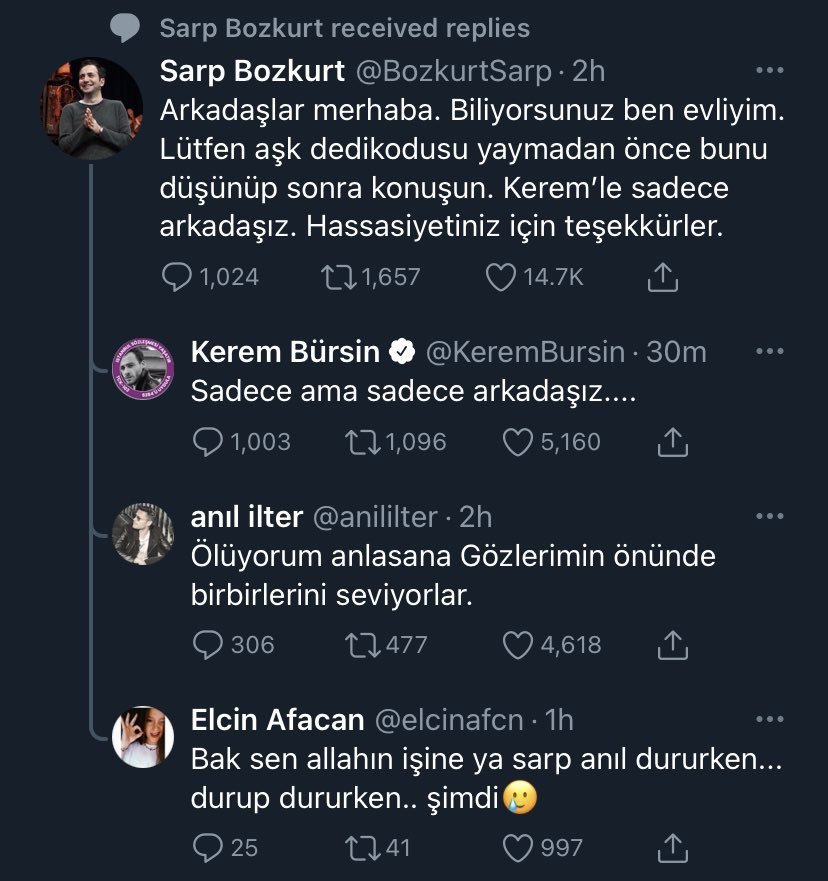Open more options on Kerem Bürsin's reply
This screenshot has width=828, height=881.
[x=769, y=352]
